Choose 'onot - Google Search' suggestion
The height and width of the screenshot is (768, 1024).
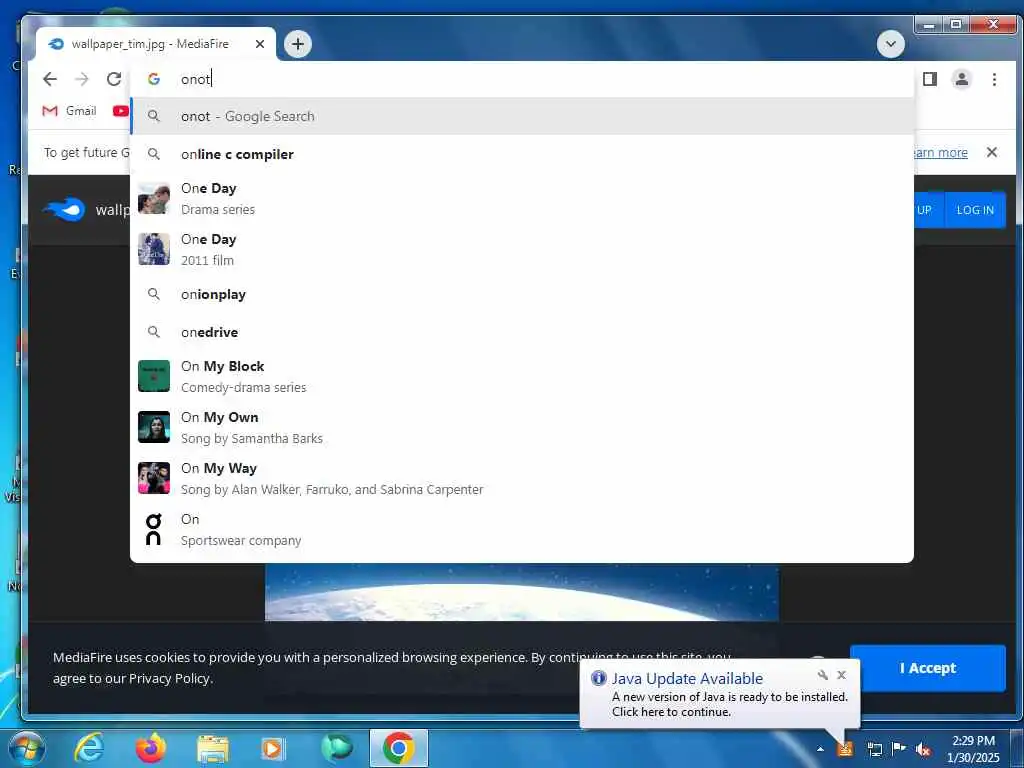point(522,116)
